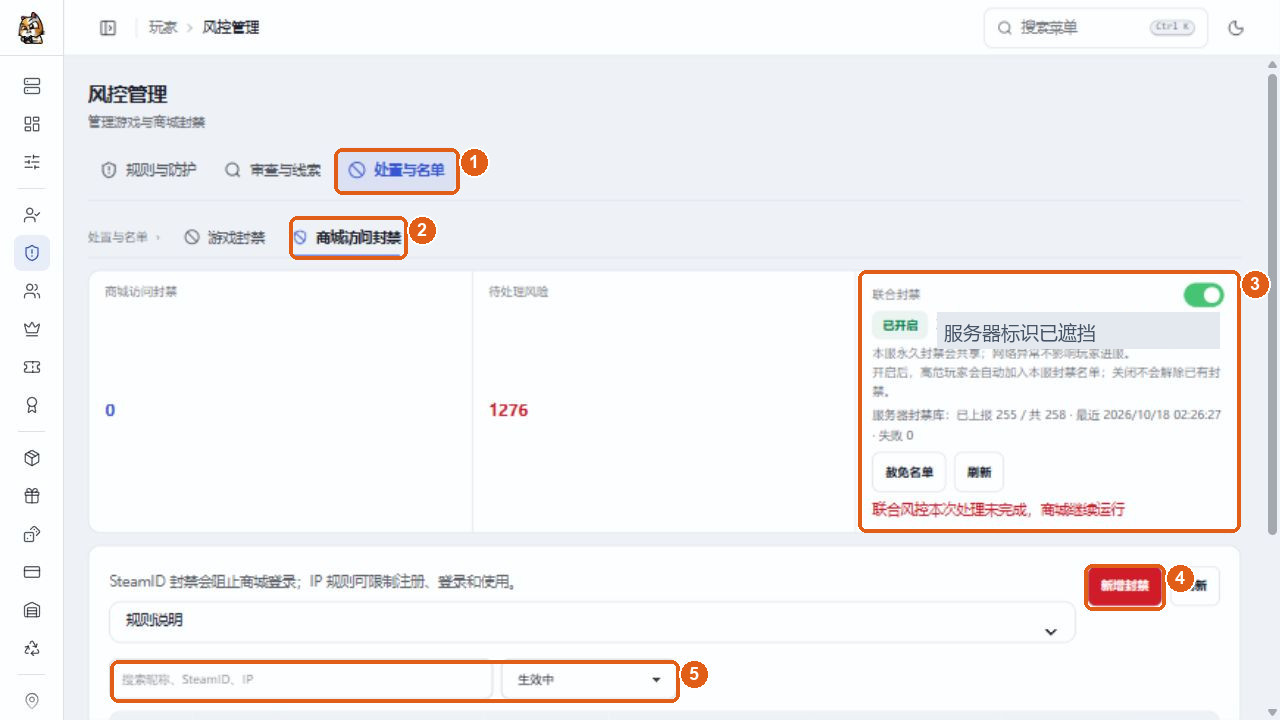Open the user-check sidebar icon

tap(32, 215)
